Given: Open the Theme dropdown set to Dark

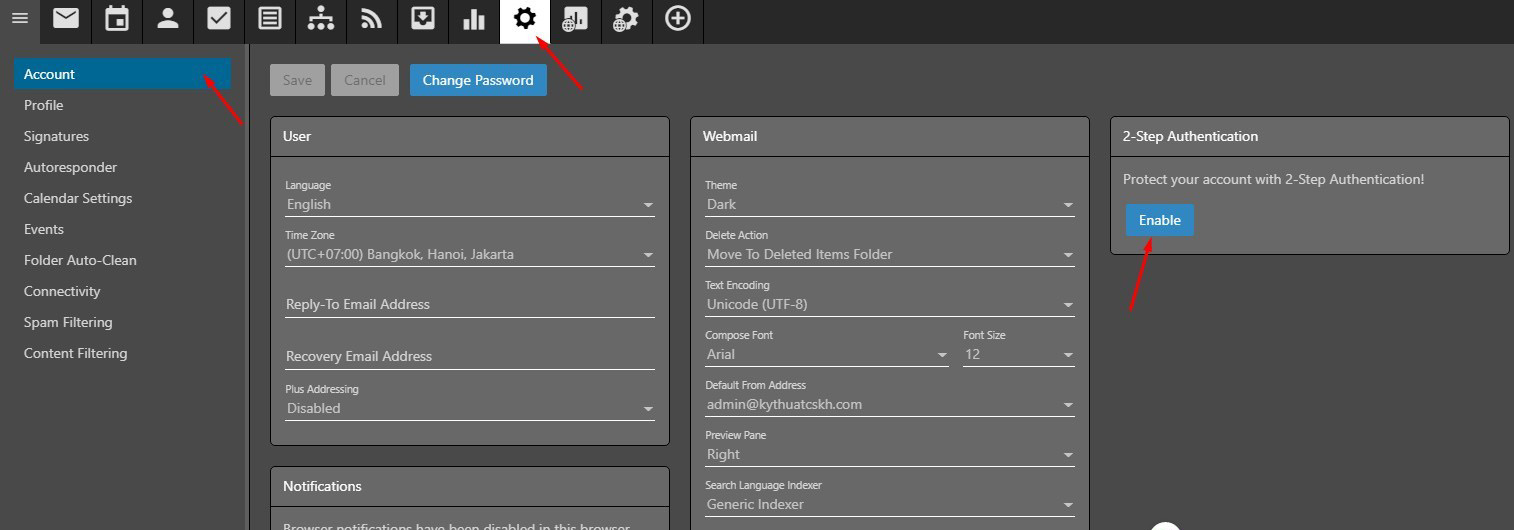Looking at the screenshot, I should pos(889,204).
